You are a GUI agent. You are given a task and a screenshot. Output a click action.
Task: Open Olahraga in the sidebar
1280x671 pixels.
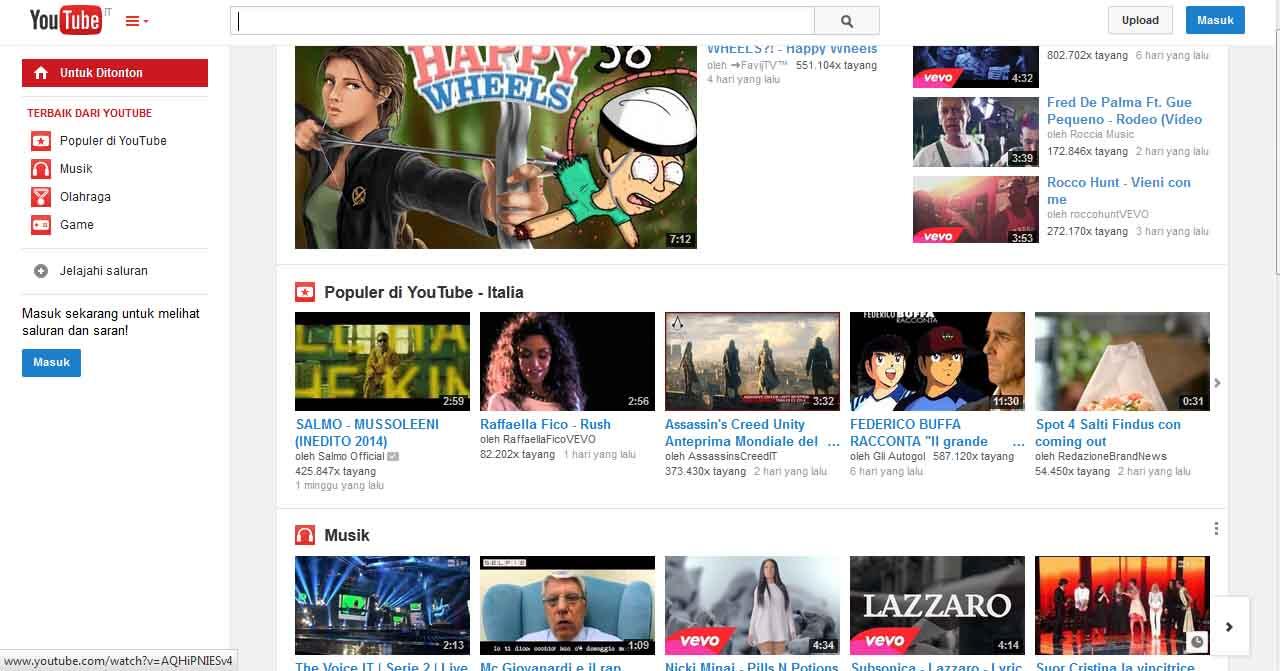click(85, 197)
